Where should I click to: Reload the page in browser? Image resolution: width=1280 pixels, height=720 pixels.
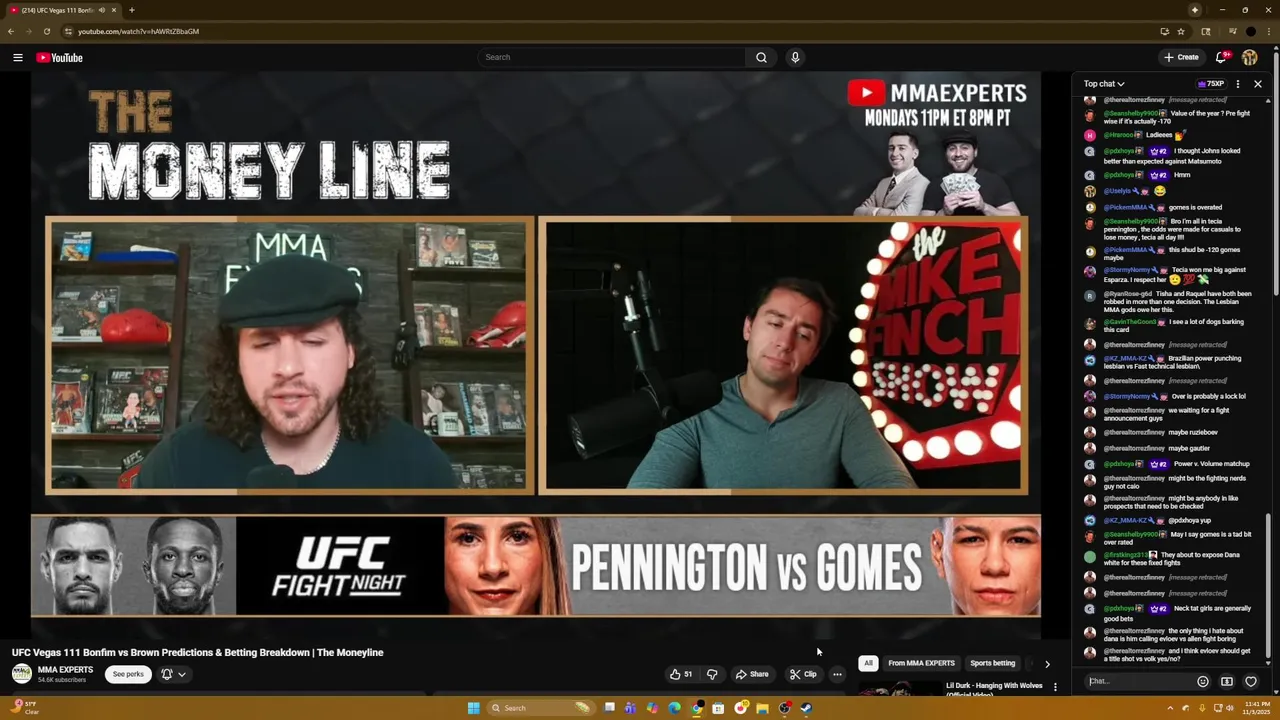point(47,31)
